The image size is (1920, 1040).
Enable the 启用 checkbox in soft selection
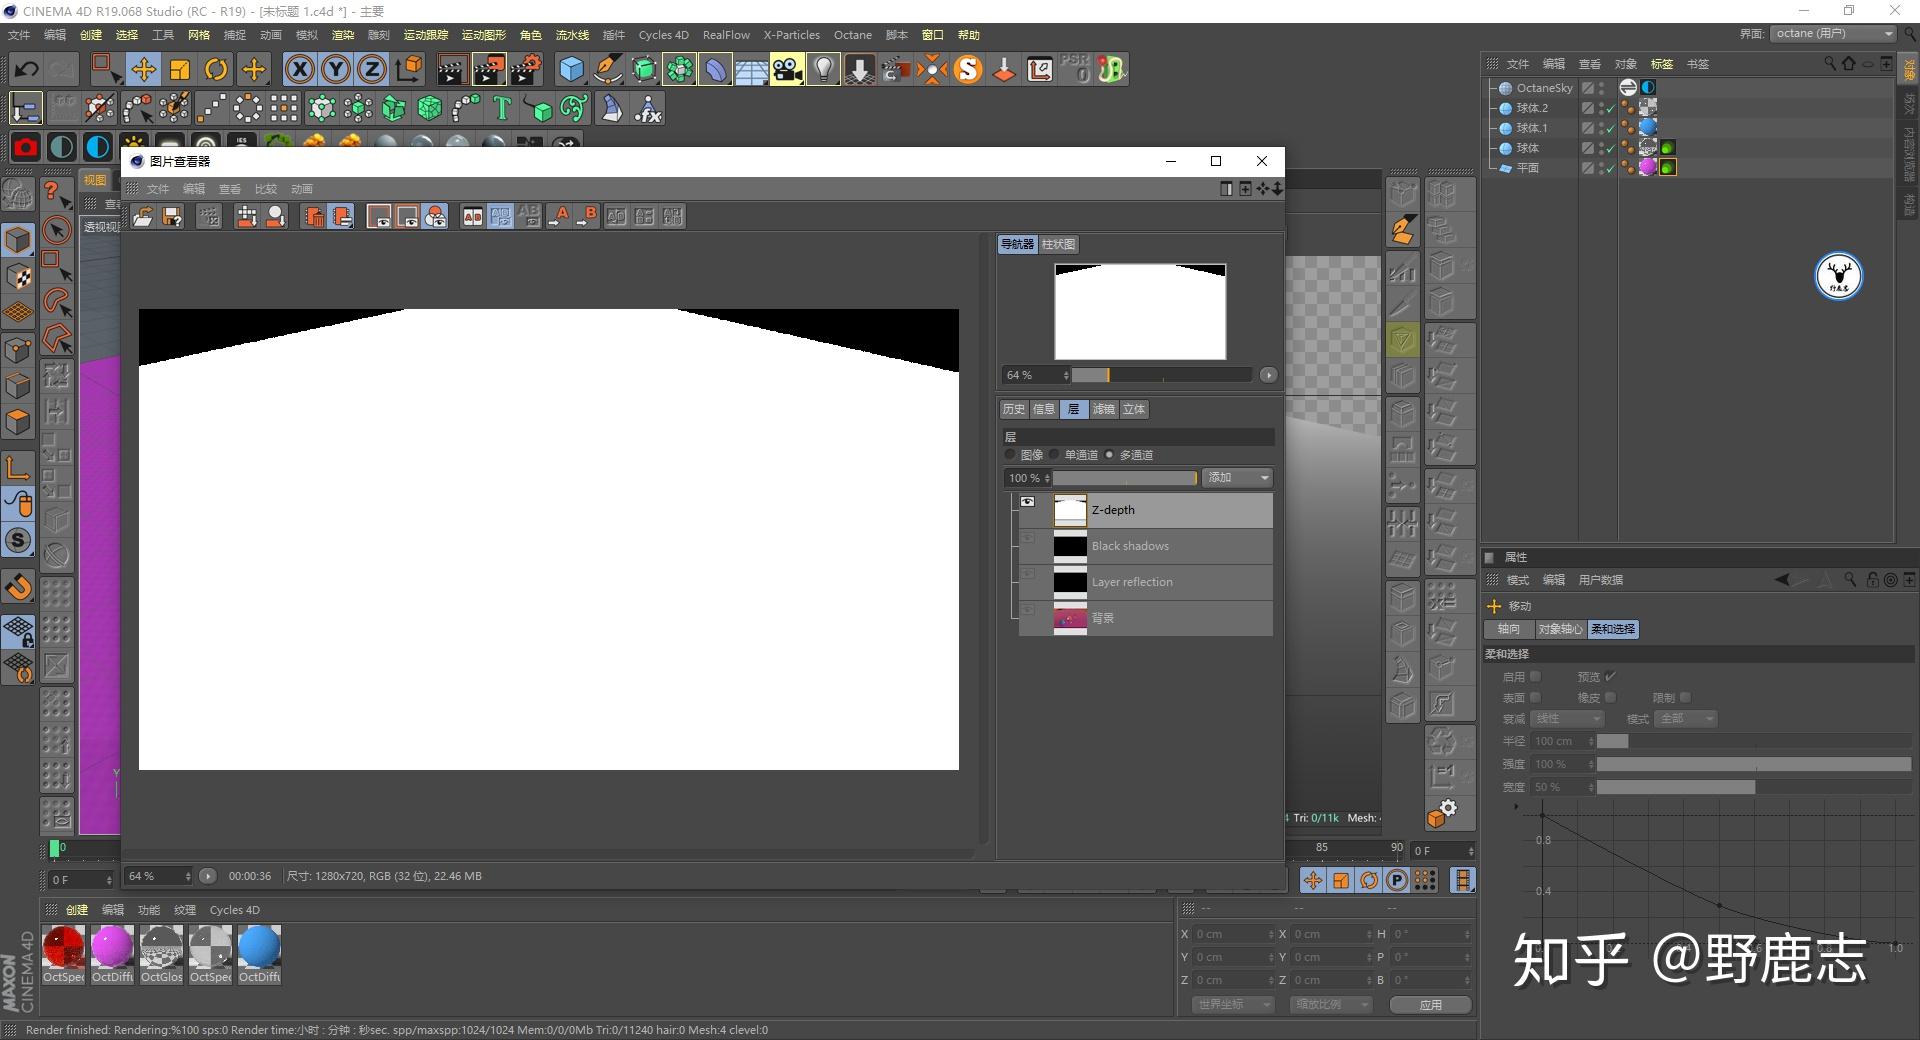coord(1535,677)
